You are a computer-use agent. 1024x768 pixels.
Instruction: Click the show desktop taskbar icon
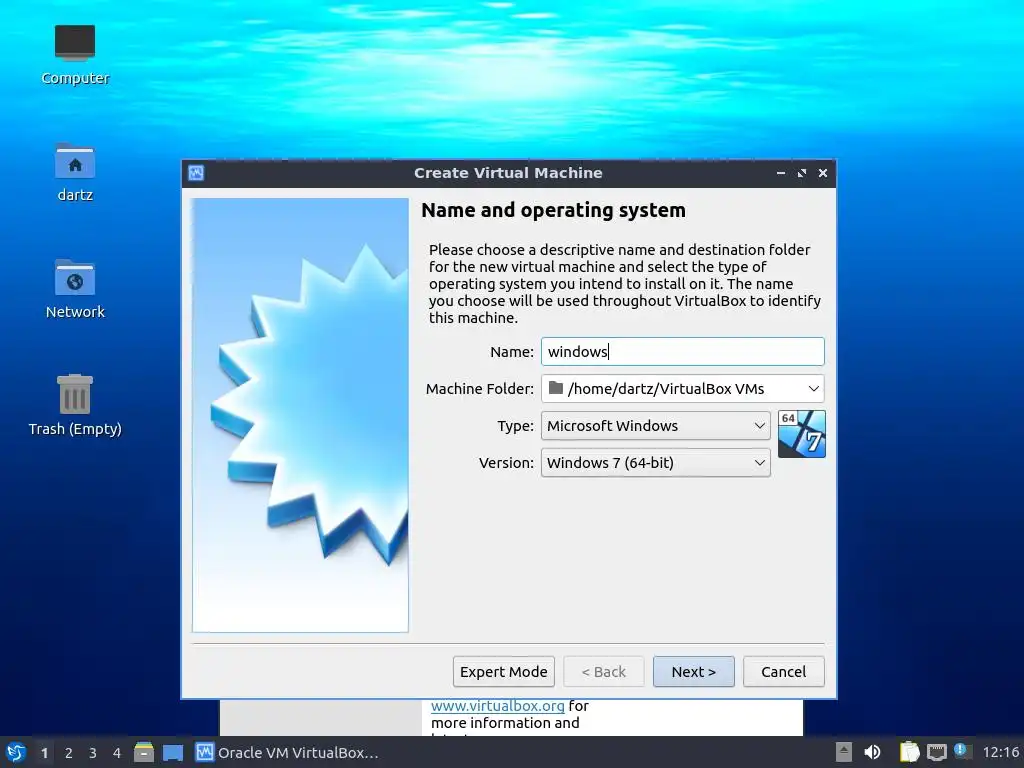(x=173, y=753)
